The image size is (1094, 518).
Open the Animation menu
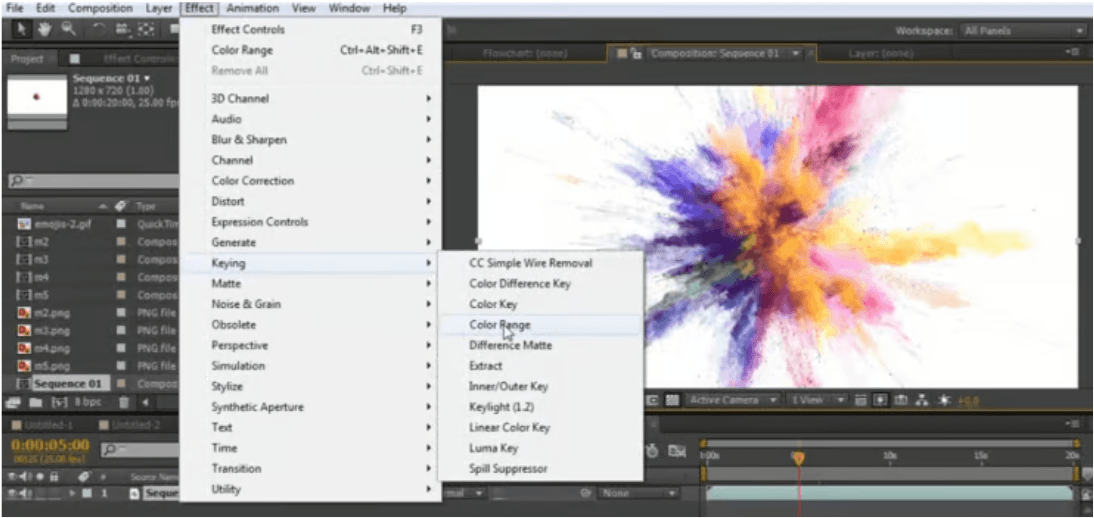[252, 8]
